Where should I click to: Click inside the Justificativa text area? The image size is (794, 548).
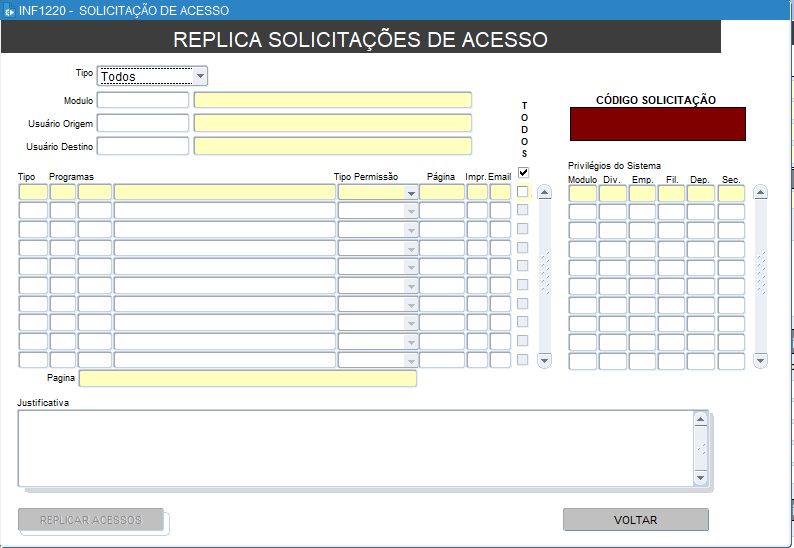(x=355, y=448)
